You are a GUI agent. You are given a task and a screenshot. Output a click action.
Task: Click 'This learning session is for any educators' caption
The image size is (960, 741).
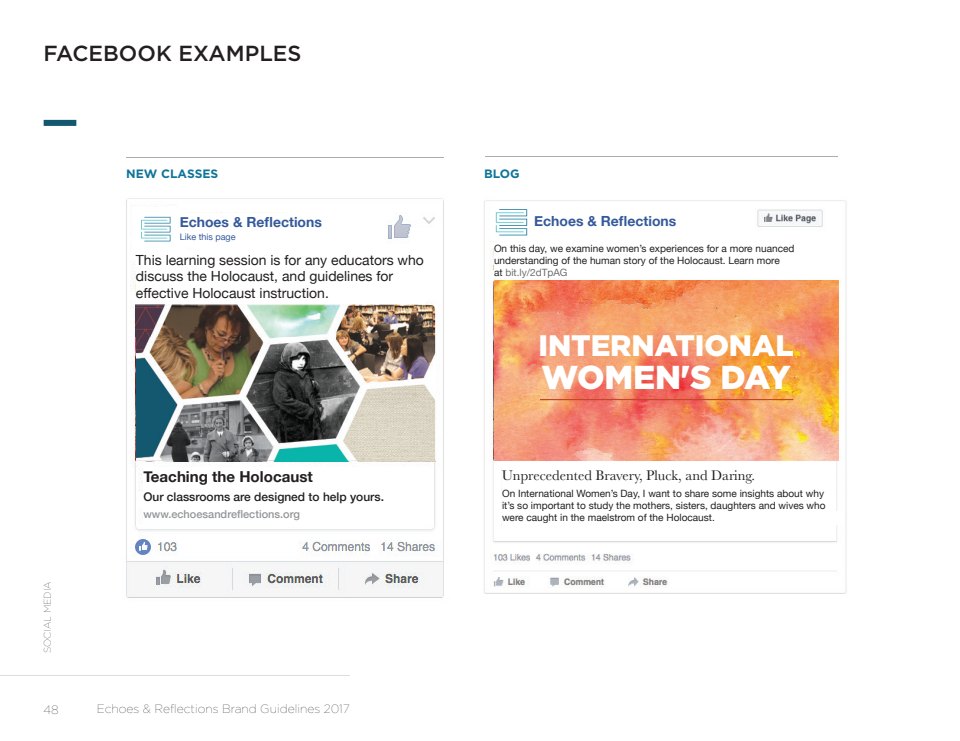(279, 277)
